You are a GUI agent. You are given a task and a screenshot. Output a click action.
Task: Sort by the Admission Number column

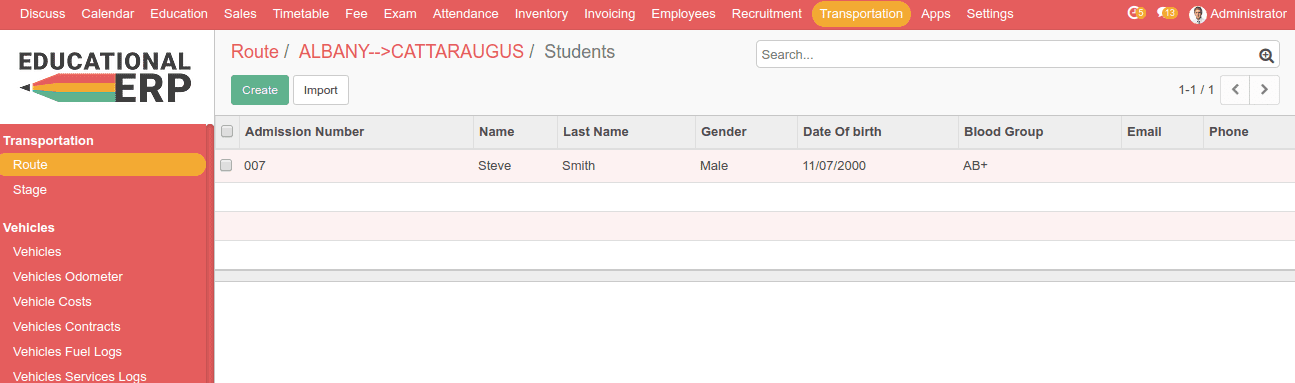(x=304, y=131)
